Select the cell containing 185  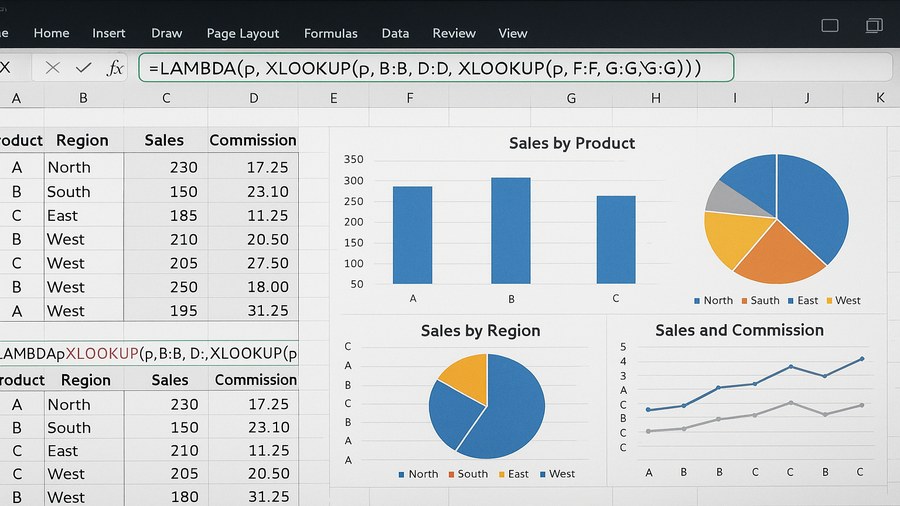tap(166, 215)
